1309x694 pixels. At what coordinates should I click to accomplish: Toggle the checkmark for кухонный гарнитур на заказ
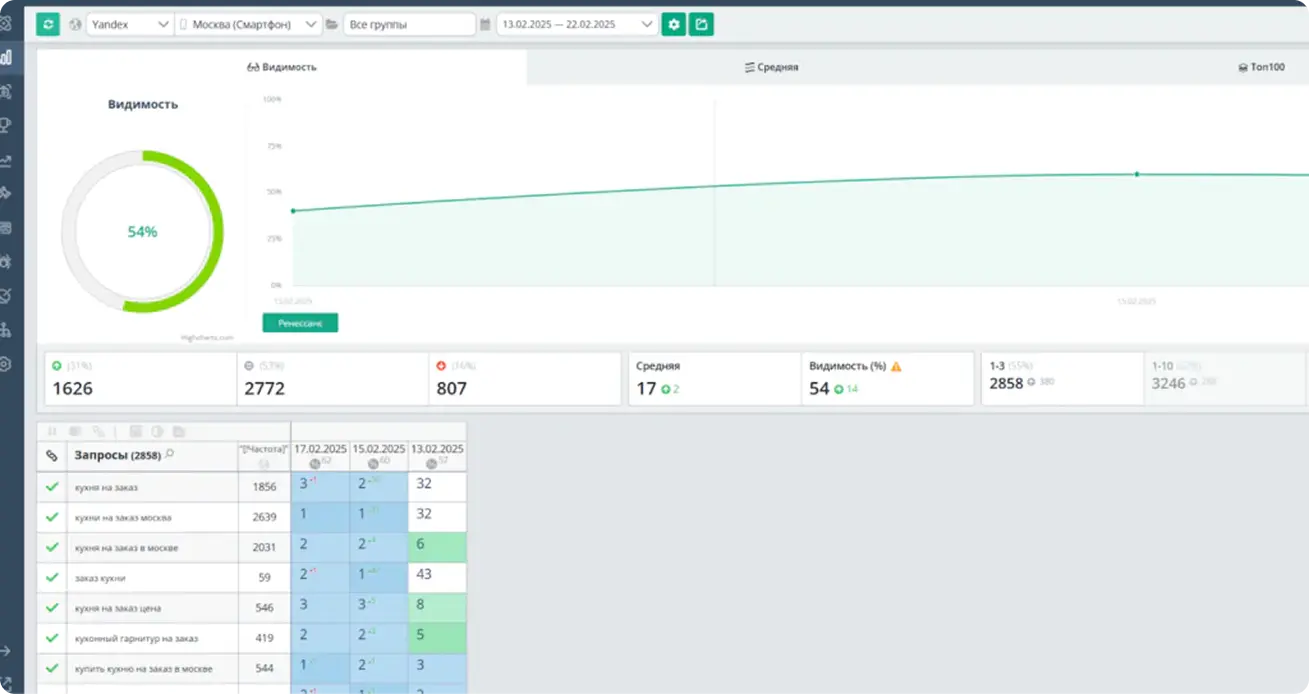click(52, 638)
